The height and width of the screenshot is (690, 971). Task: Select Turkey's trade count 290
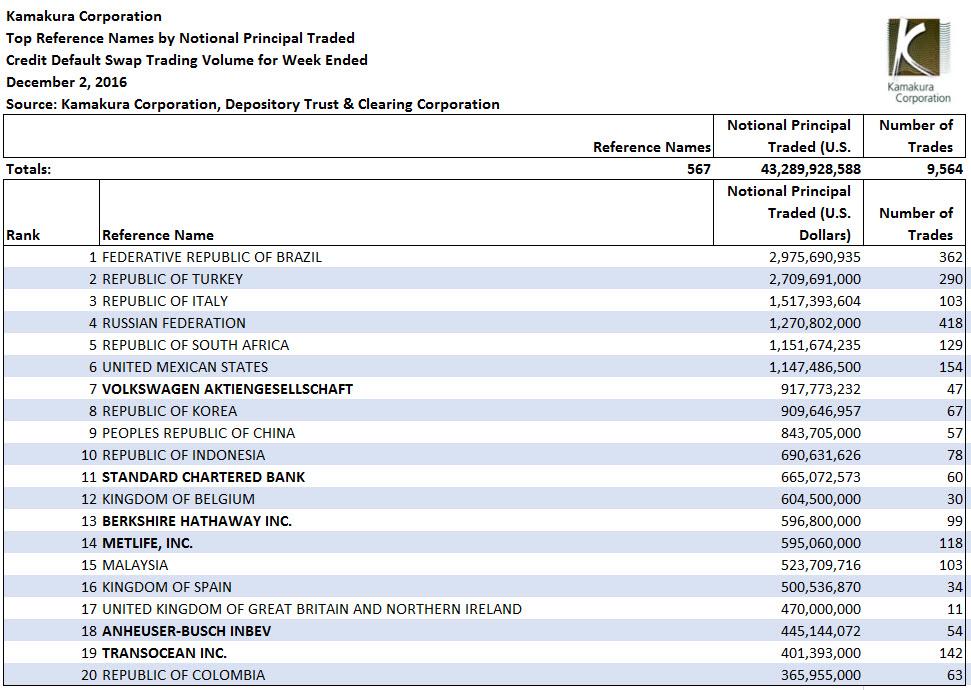pos(951,279)
